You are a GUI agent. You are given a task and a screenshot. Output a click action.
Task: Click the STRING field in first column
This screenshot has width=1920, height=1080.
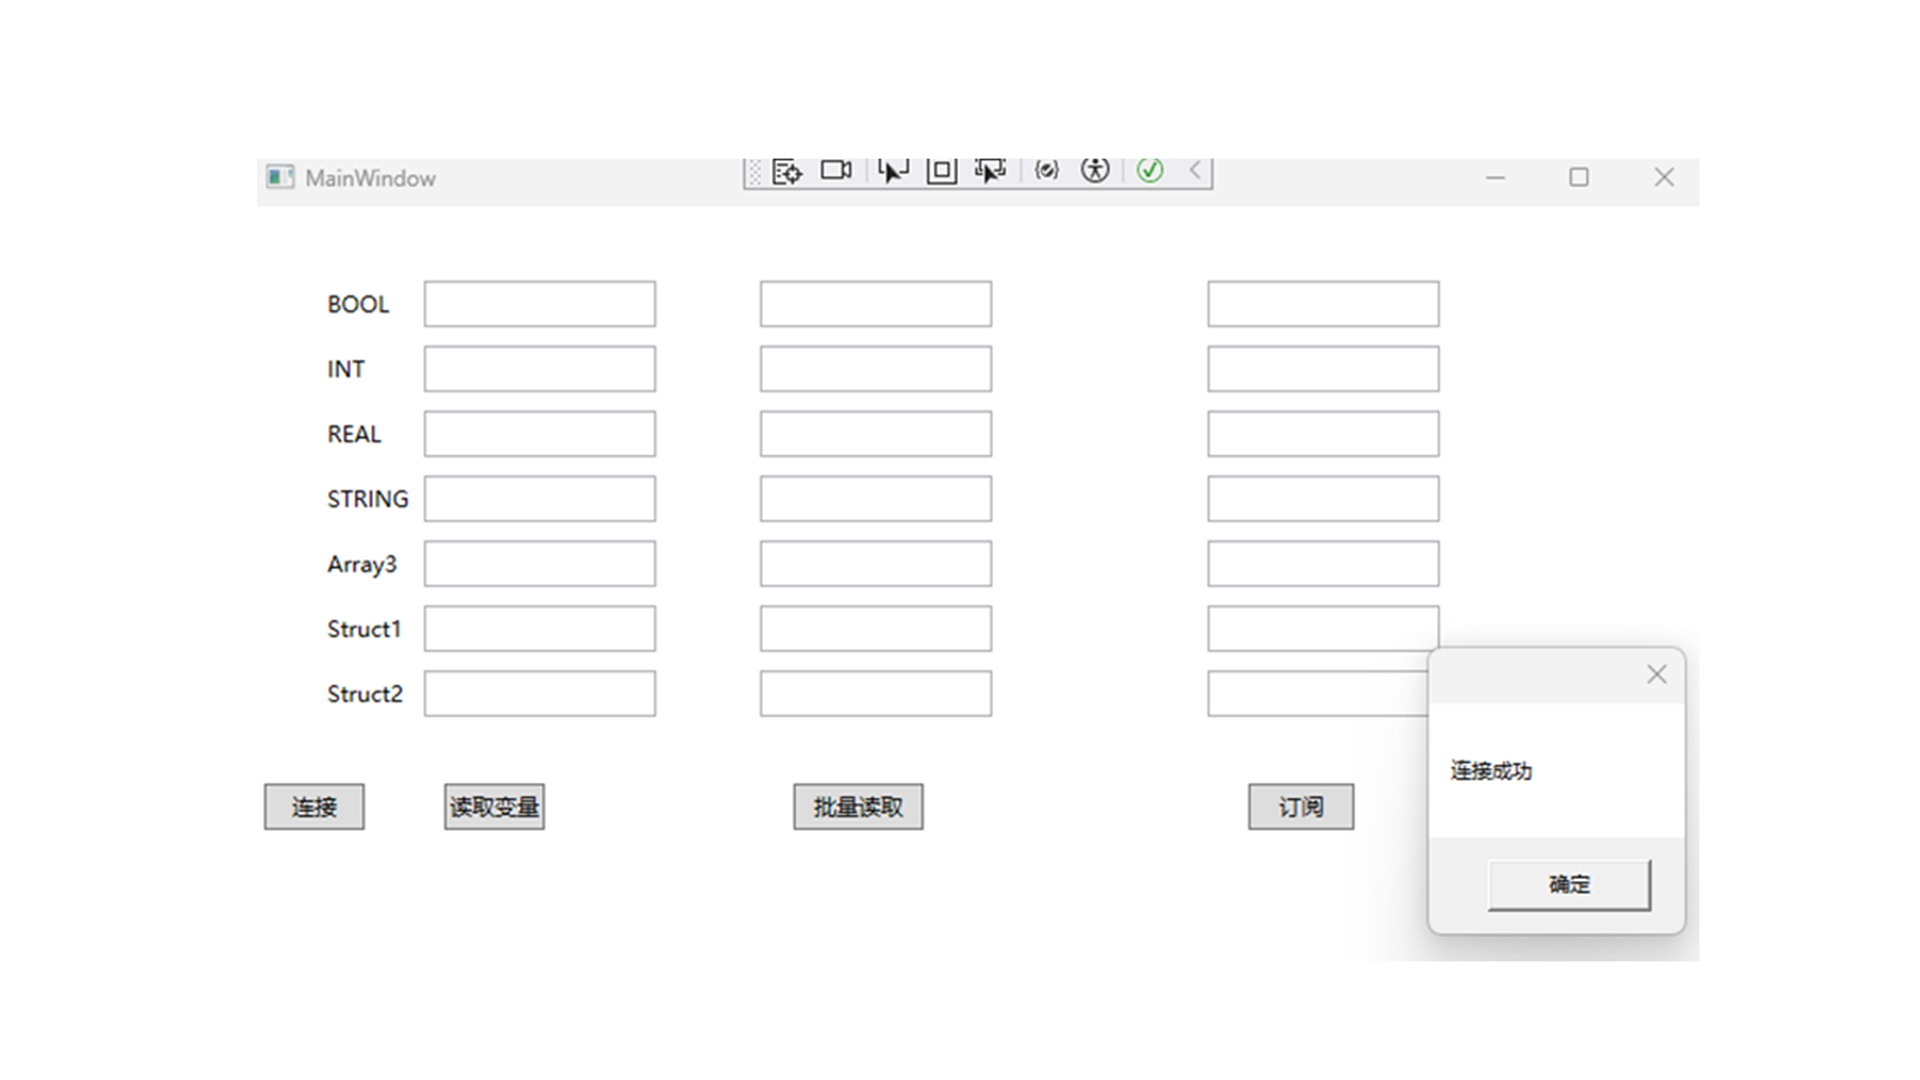[540, 499]
